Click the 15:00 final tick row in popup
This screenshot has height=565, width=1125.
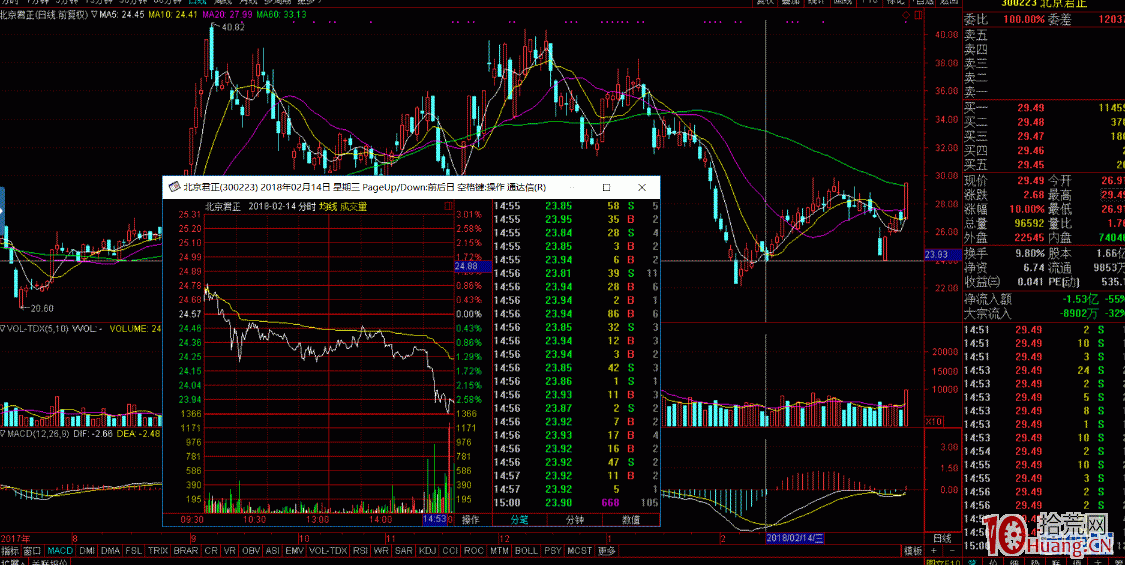[x=575, y=503]
